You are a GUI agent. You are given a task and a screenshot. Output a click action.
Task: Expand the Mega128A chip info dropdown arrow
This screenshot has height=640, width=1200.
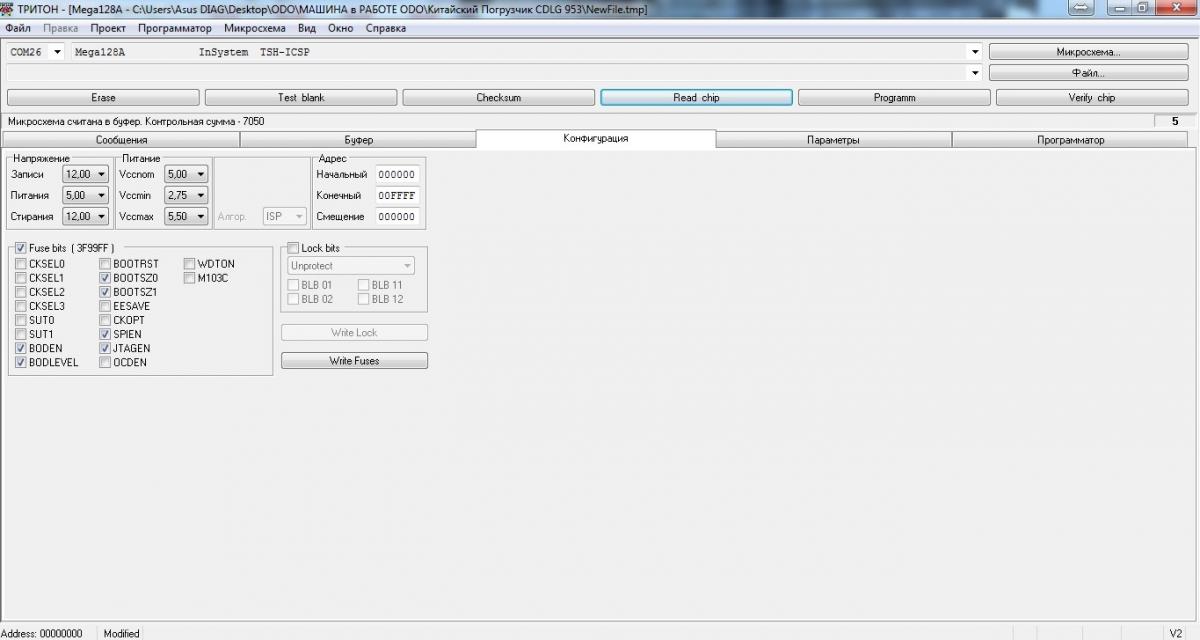(x=975, y=52)
